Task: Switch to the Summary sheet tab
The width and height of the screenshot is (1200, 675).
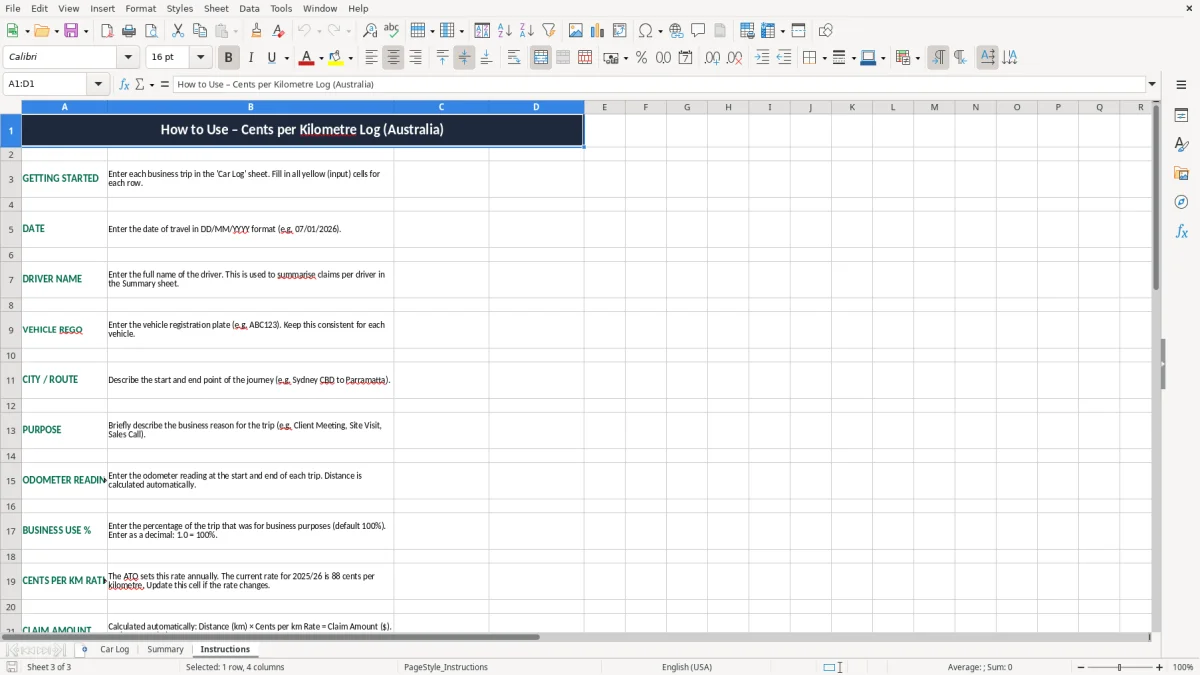Action: [165, 649]
